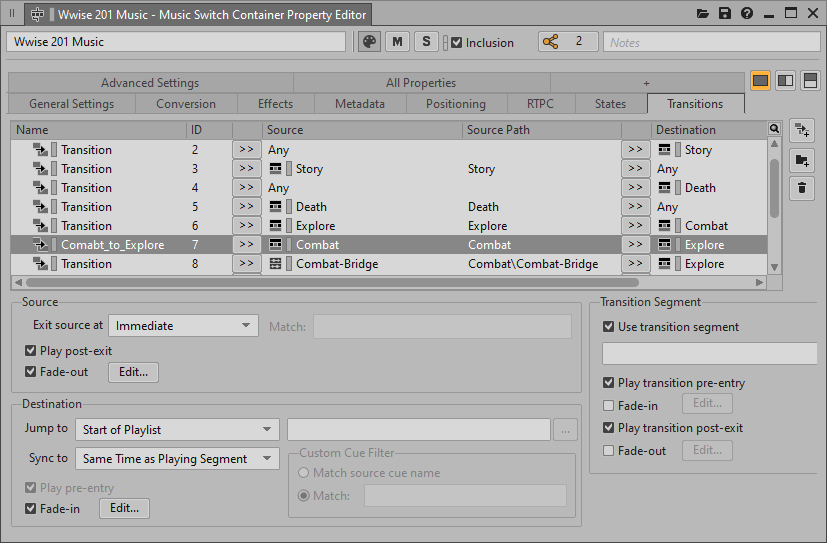Click the Story destination icon in row 2
Viewport: 827px width, 543px height.
tap(665, 150)
